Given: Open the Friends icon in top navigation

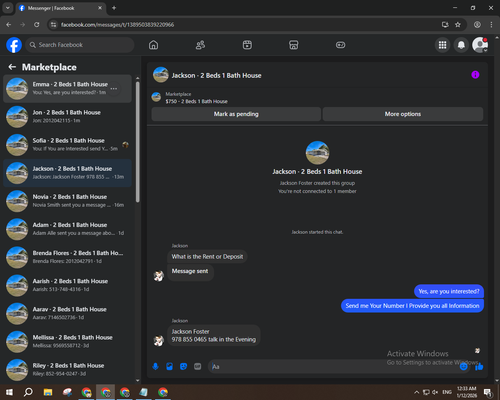Looking at the screenshot, I should tap(200, 45).
